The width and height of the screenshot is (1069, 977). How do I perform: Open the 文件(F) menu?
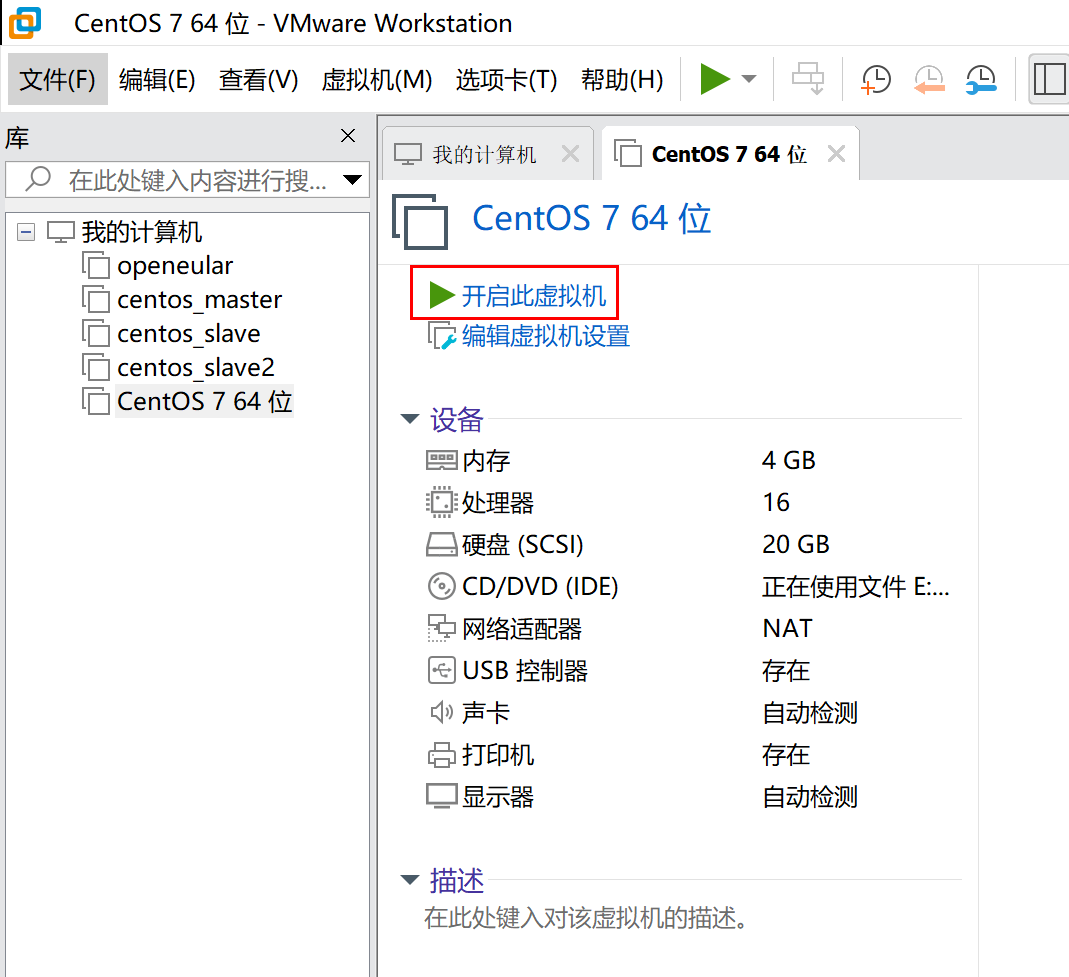point(57,80)
